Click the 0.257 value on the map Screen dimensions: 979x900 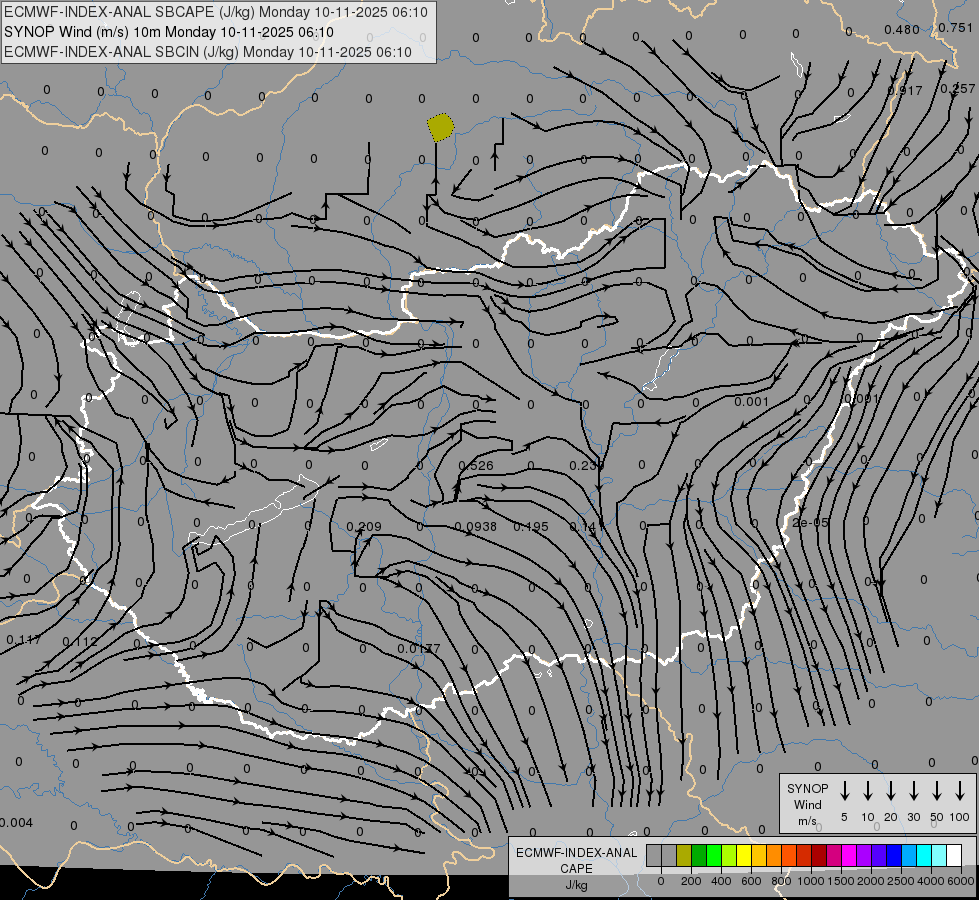958,89
